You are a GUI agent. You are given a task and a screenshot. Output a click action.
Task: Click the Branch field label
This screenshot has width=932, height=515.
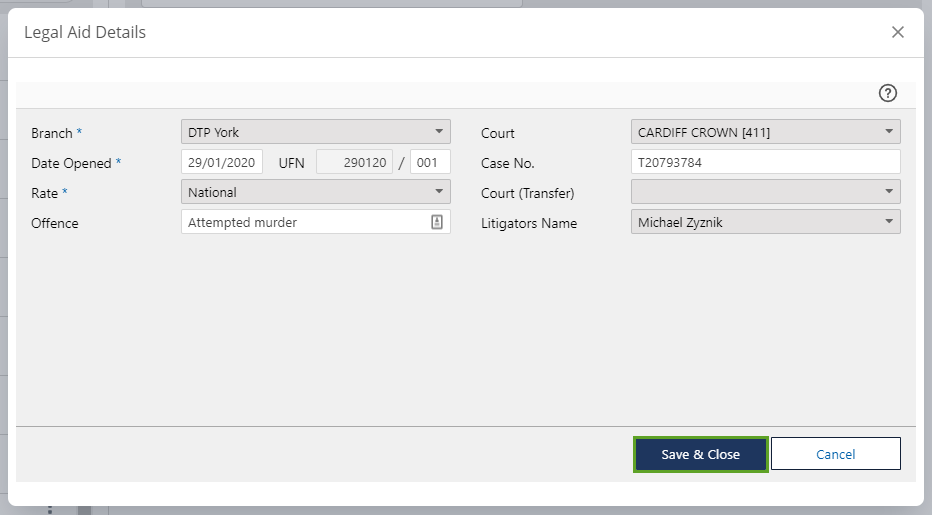52,133
